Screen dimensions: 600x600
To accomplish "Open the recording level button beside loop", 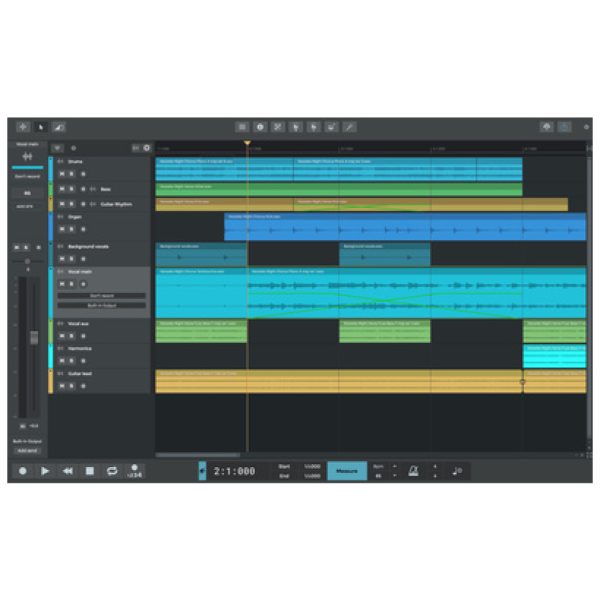I will tap(134, 471).
